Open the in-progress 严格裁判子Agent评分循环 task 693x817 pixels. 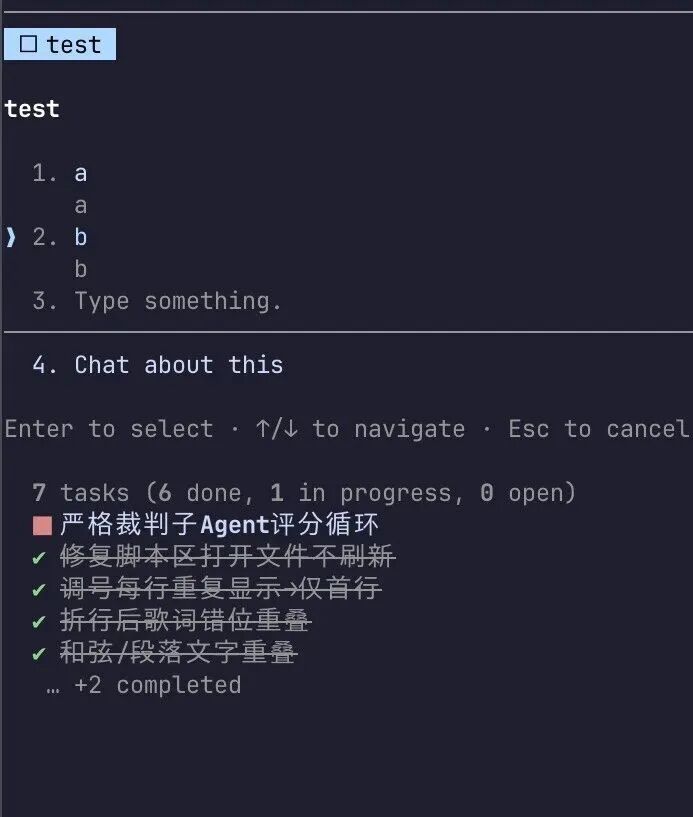point(219,524)
